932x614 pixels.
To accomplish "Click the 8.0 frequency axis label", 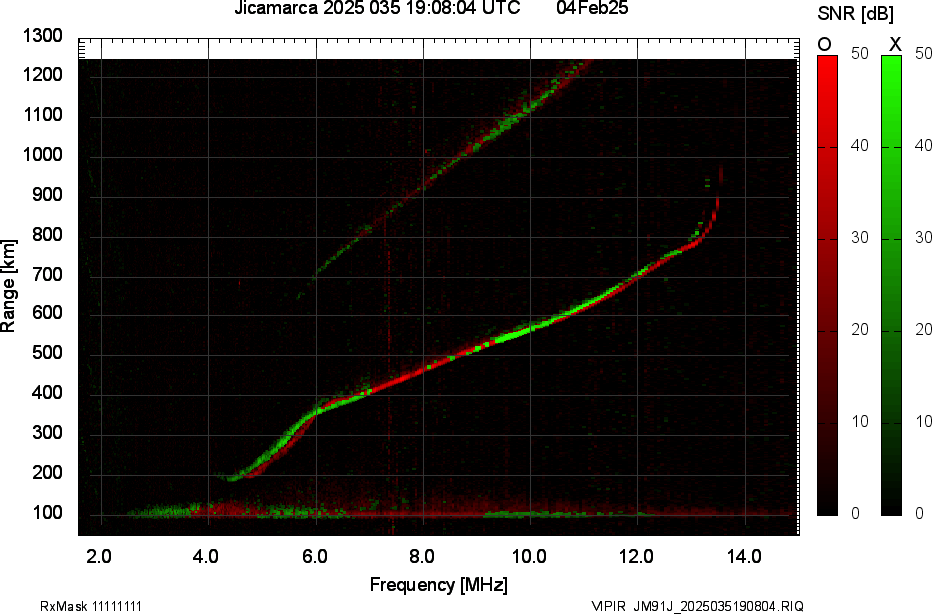I will point(421,557).
